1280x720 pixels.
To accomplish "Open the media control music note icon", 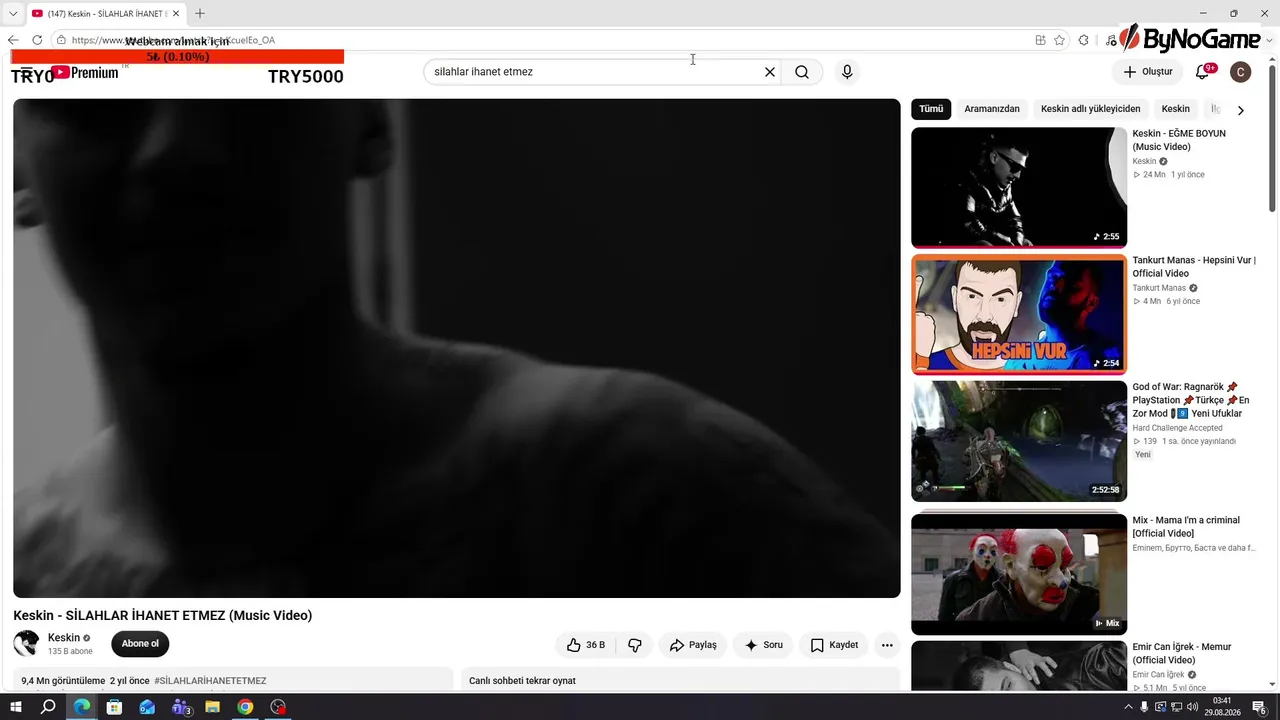I will [1111, 40].
